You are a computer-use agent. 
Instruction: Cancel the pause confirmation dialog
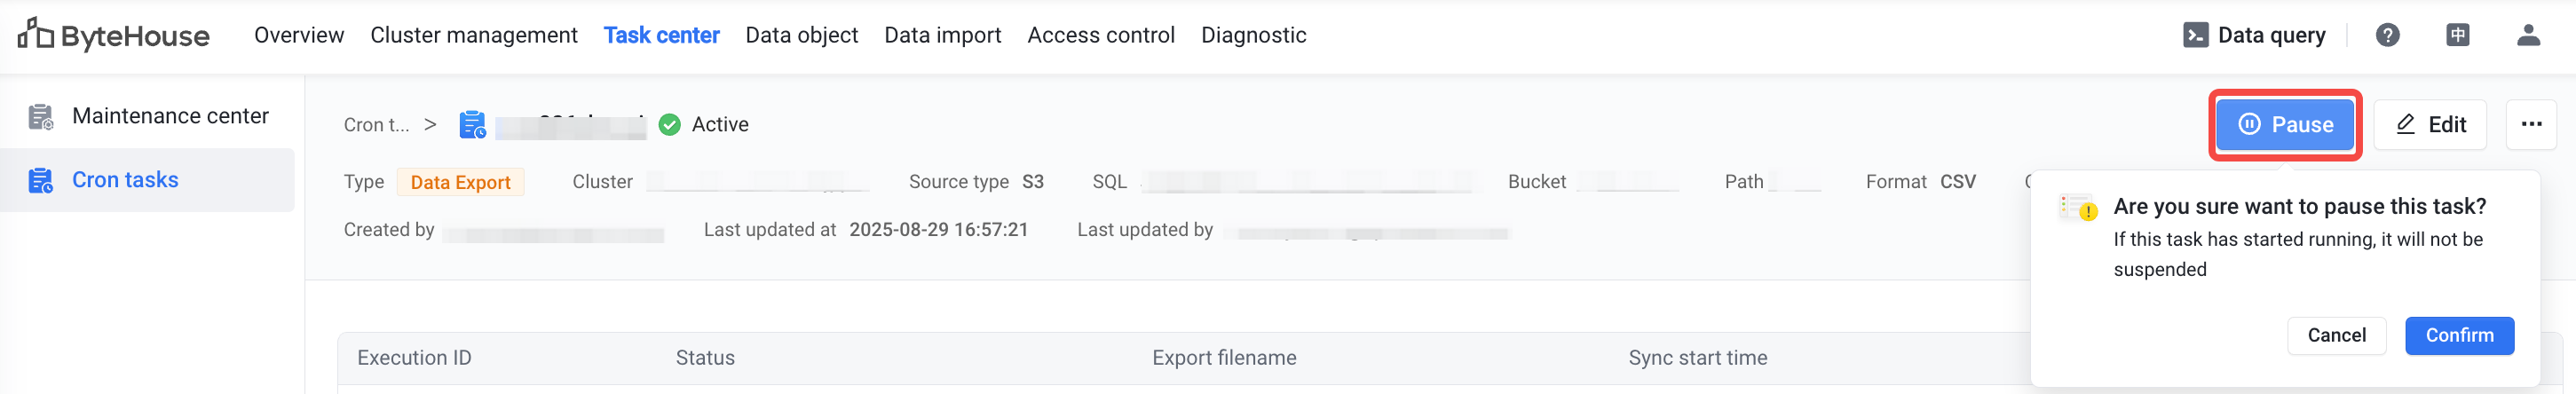(2336, 335)
